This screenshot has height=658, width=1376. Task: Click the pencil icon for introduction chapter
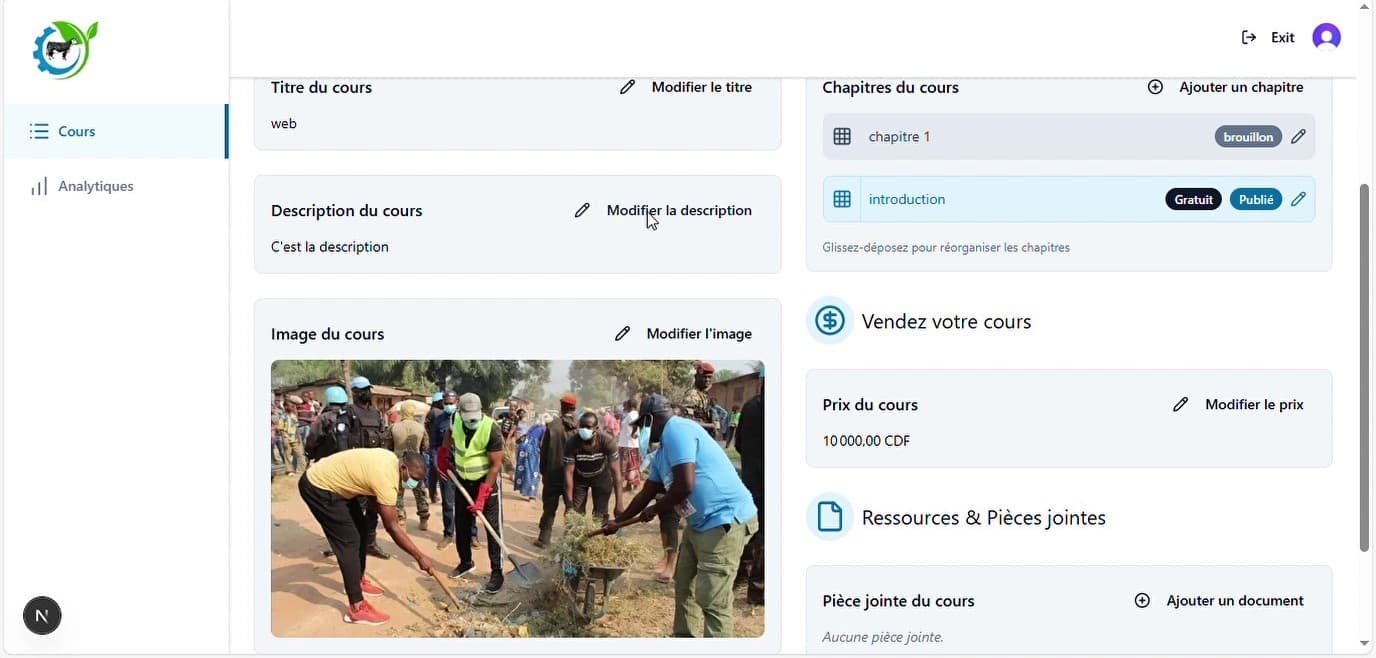pyautogui.click(x=1298, y=199)
